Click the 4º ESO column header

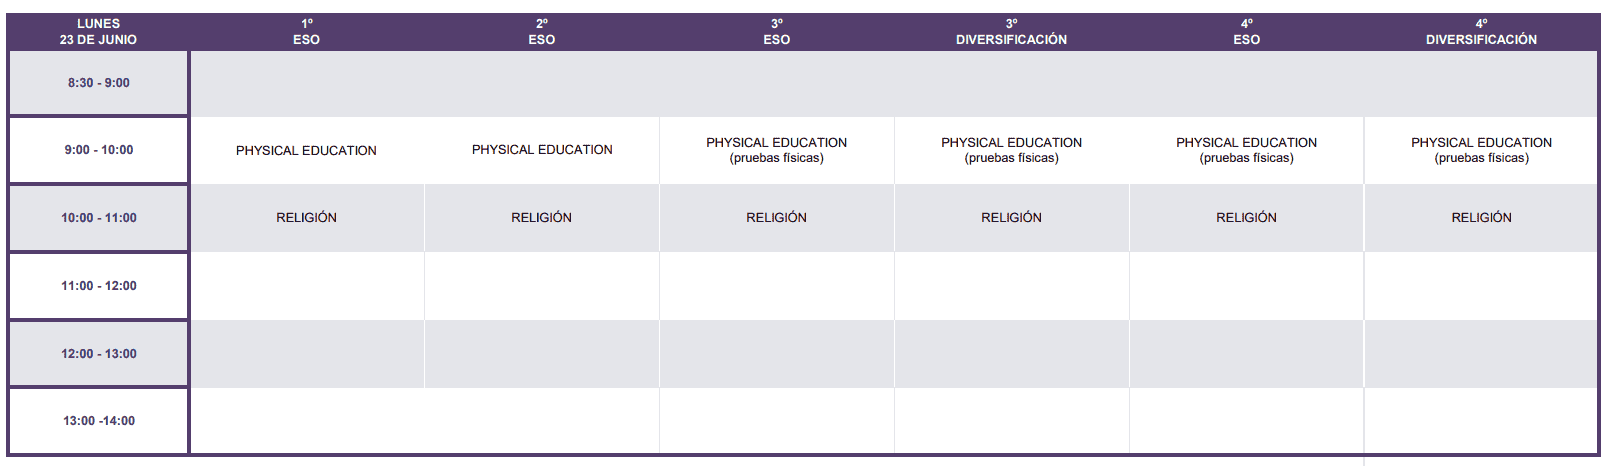click(x=1246, y=32)
